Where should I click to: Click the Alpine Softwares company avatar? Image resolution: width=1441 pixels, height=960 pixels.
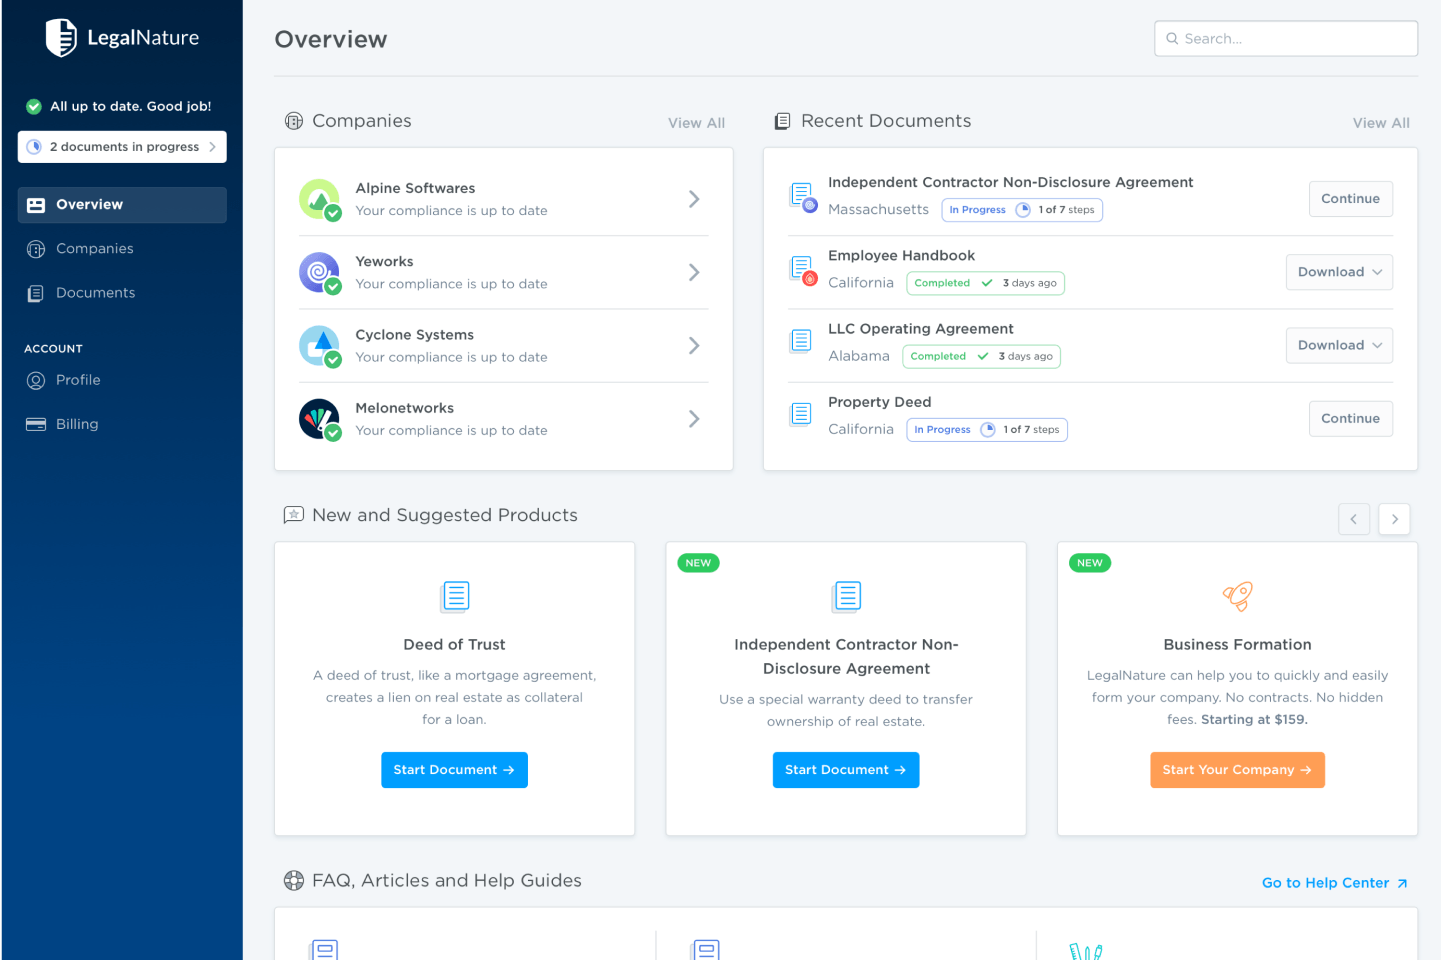click(319, 199)
